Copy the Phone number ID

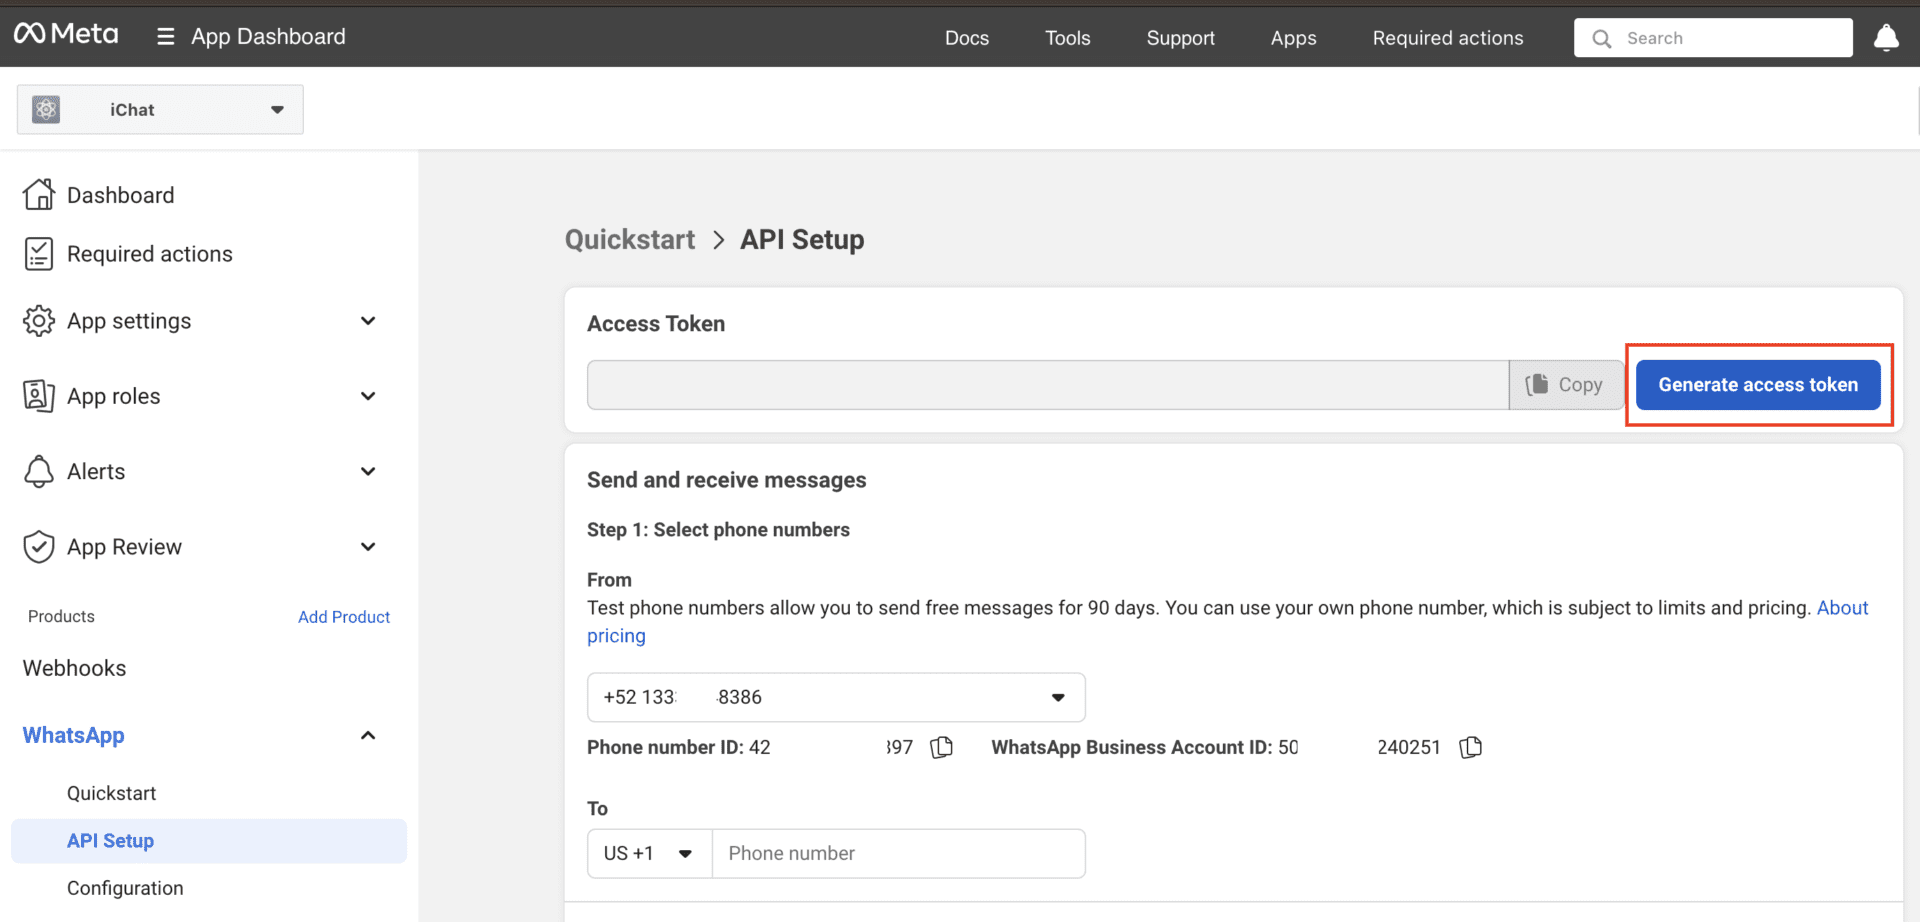coord(941,748)
